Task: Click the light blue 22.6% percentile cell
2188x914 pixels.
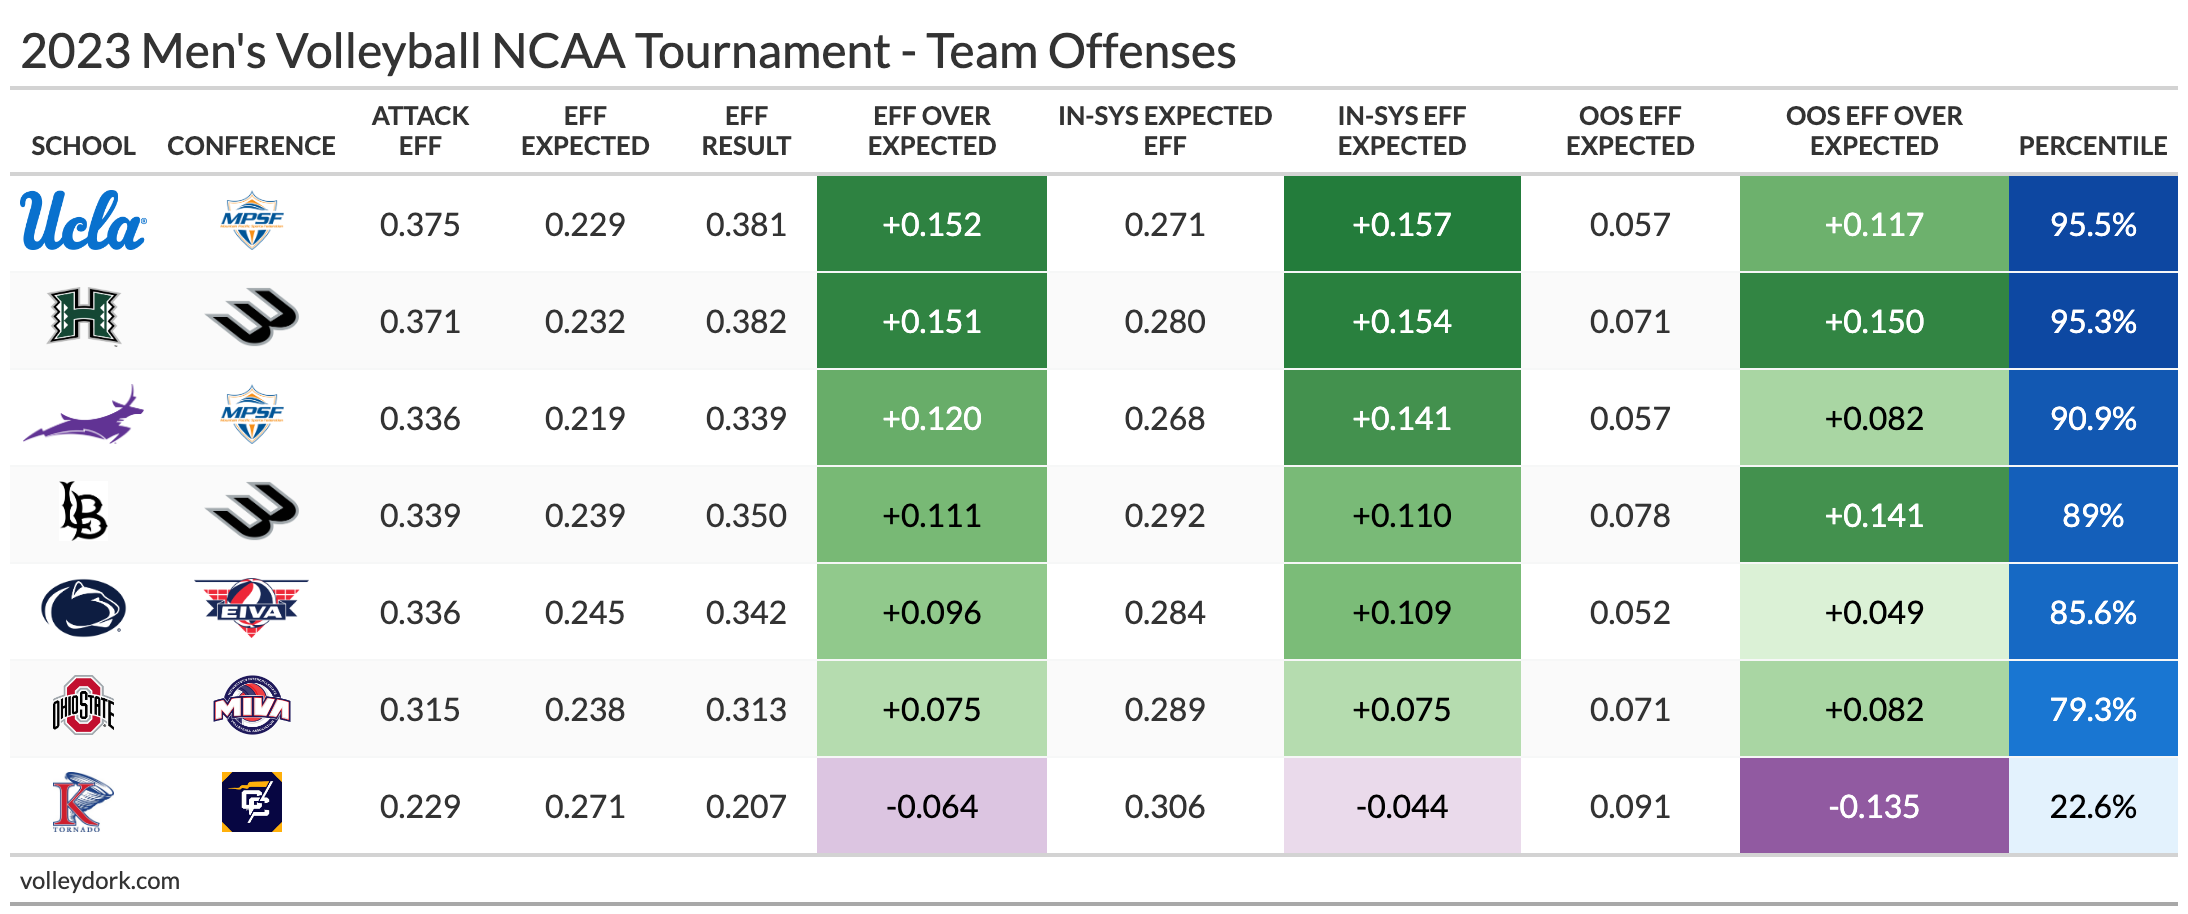Action: point(2092,806)
